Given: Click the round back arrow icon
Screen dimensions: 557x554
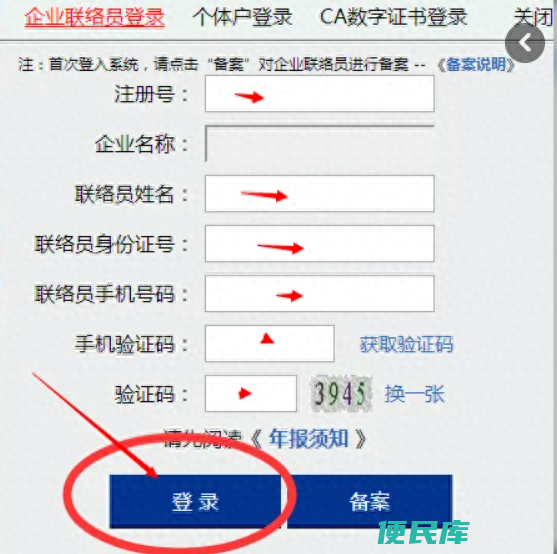Looking at the screenshot, I should 525,43.
